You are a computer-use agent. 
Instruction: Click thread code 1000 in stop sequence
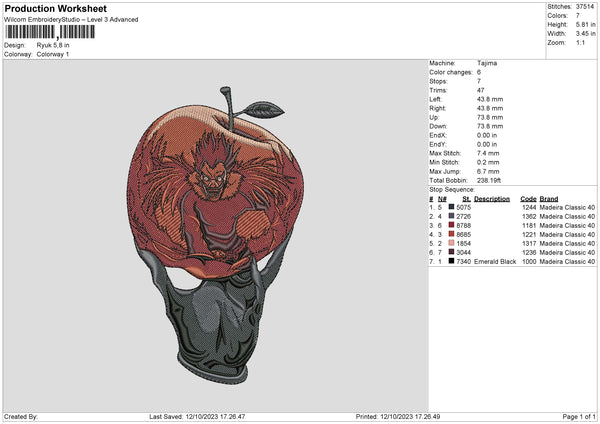point(529,261)
